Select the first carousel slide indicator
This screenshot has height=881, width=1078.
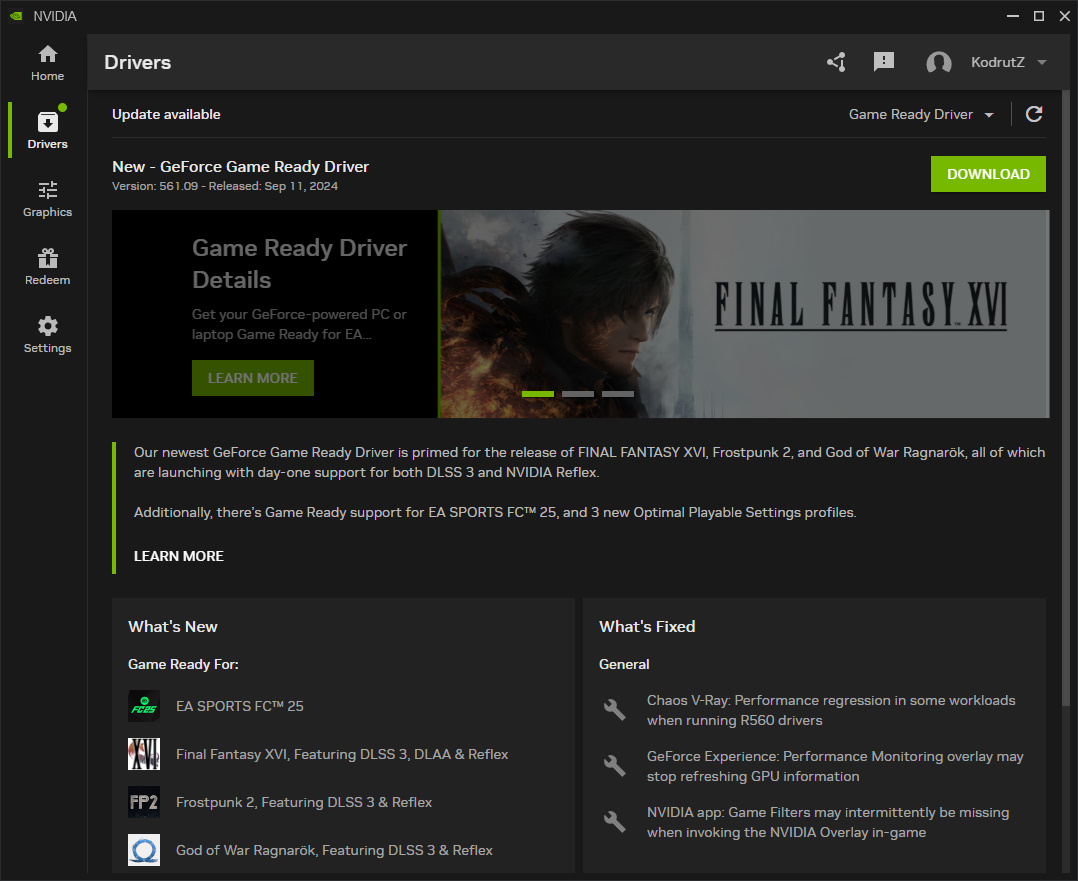pos(538,394)
